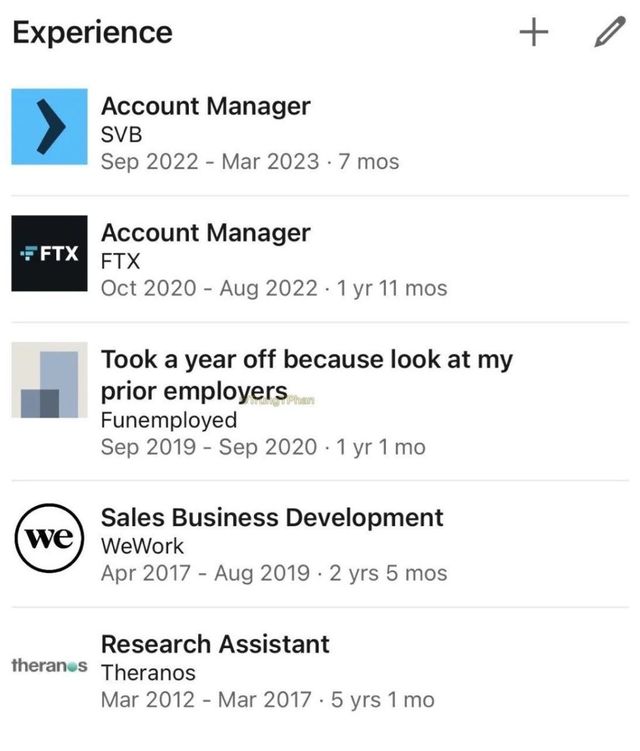Select the Account Manager title at FTX

click(x=205, y=233)
